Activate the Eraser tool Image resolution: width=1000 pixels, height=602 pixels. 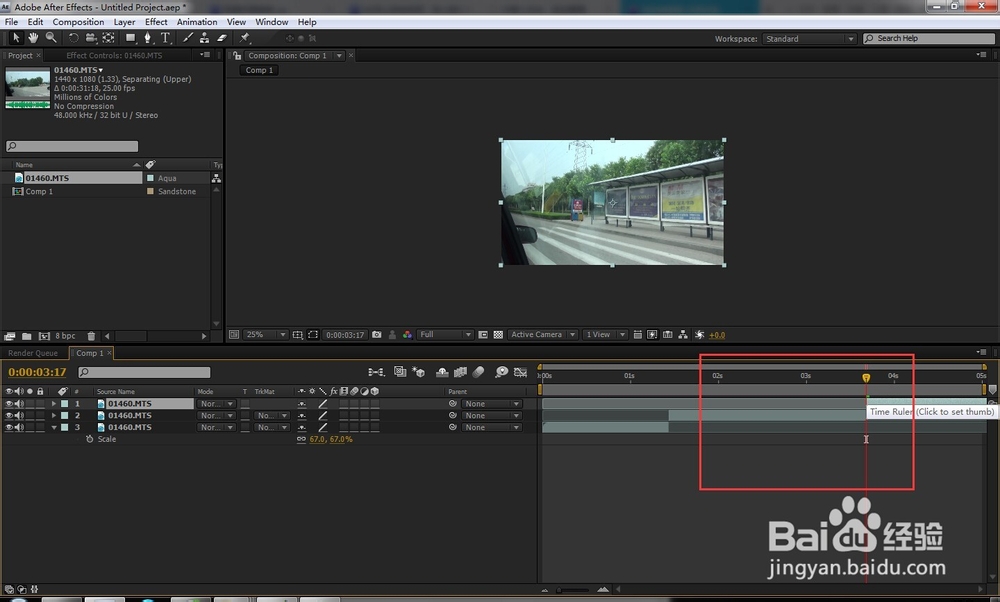tap(221, 38)
